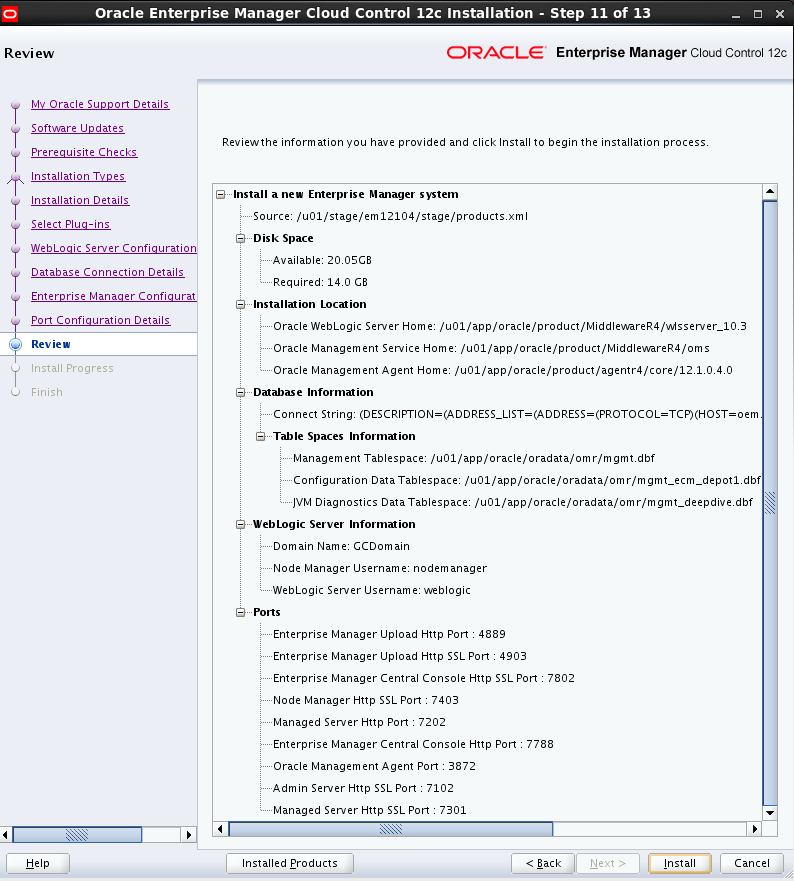The height and width of the screenshot is (881, 794).
Task: Click the right arrow of the steps sidebar scrollbar
Action: click(189, 835)
